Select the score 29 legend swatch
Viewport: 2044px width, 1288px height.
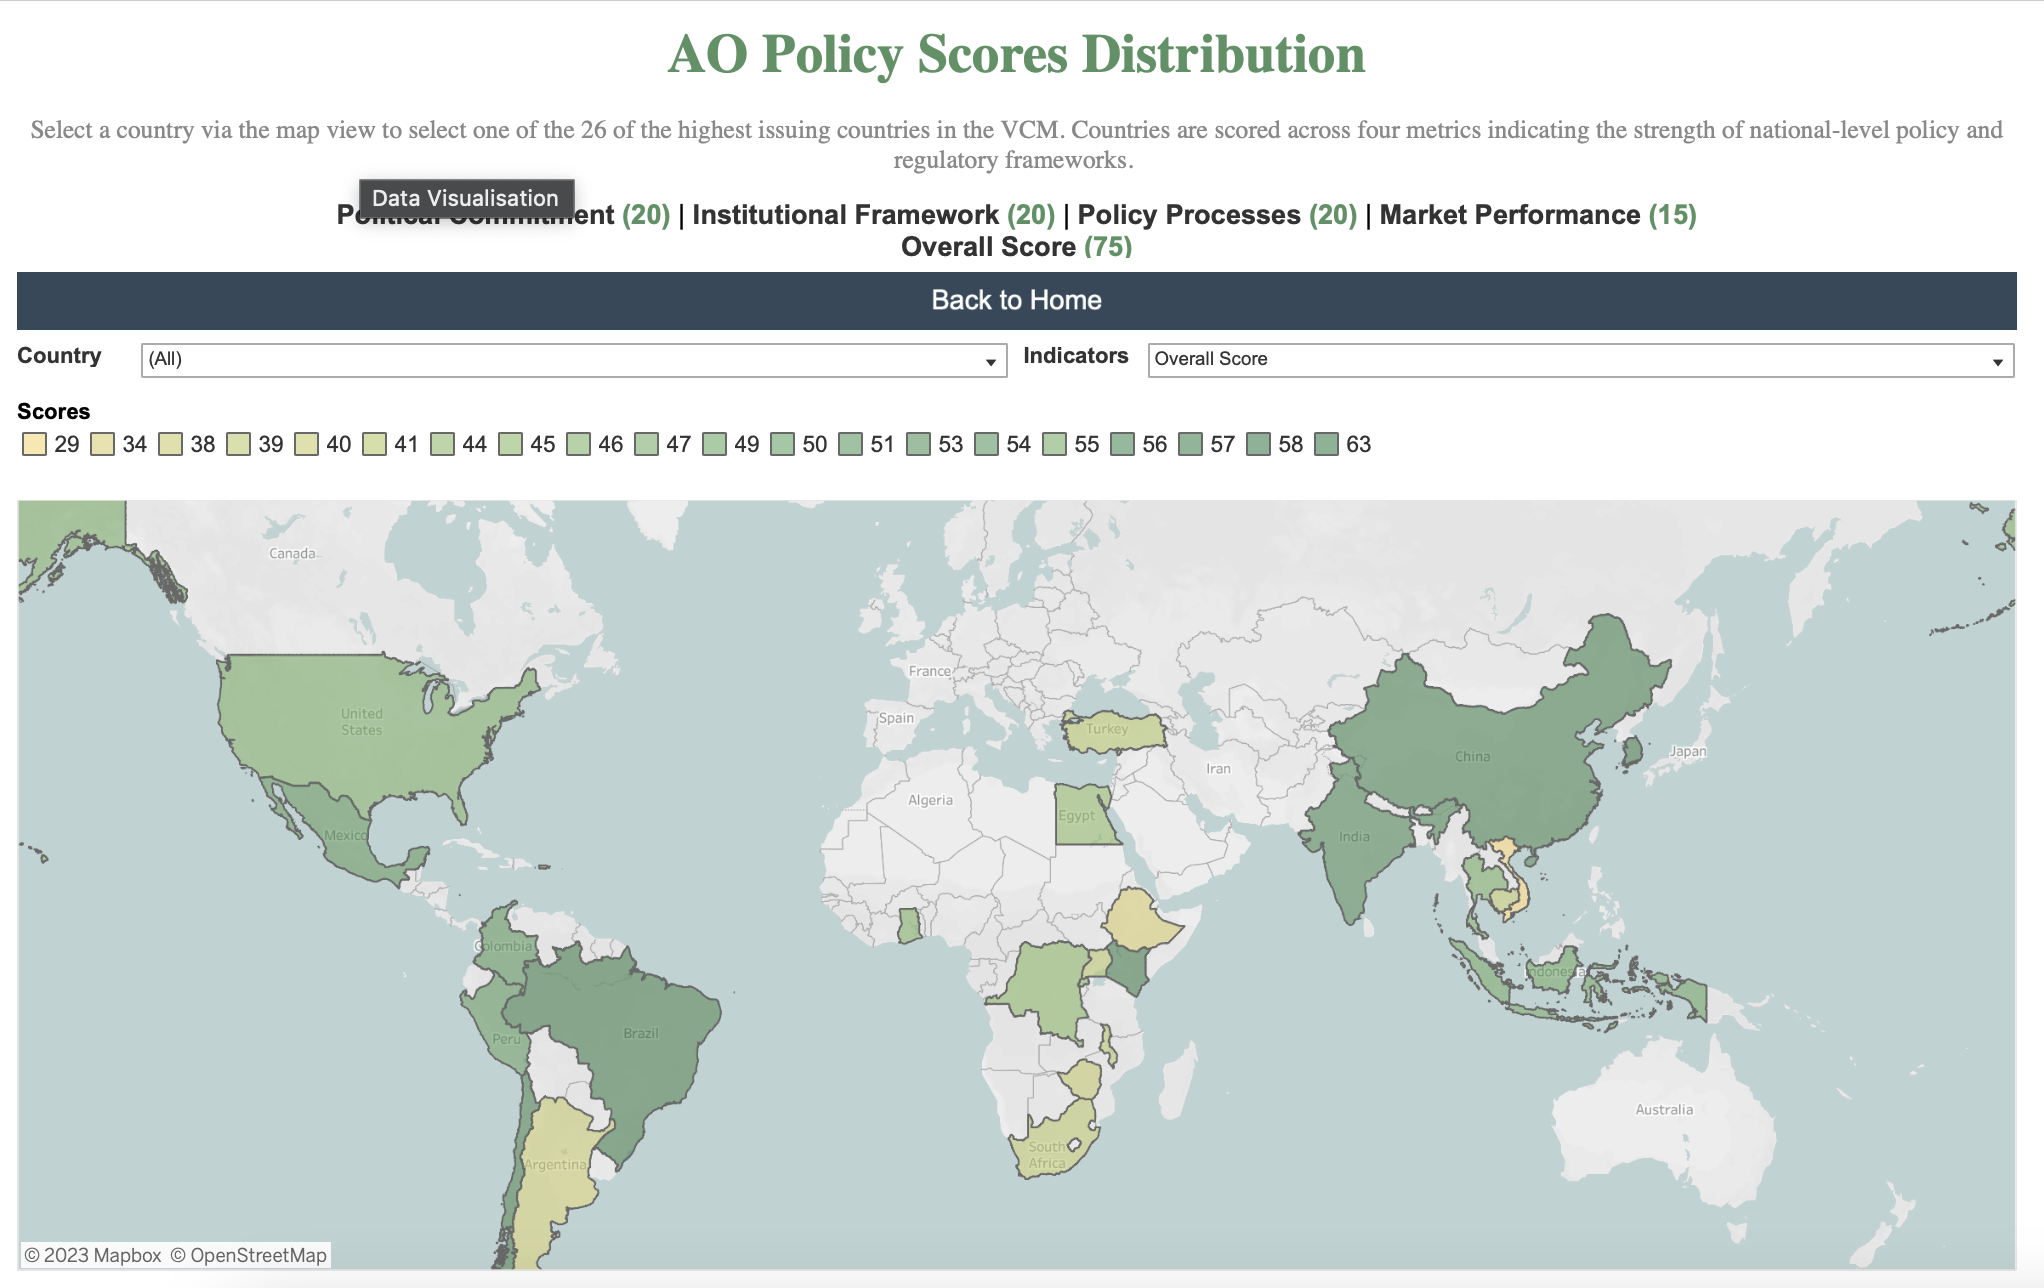point(35,444)
